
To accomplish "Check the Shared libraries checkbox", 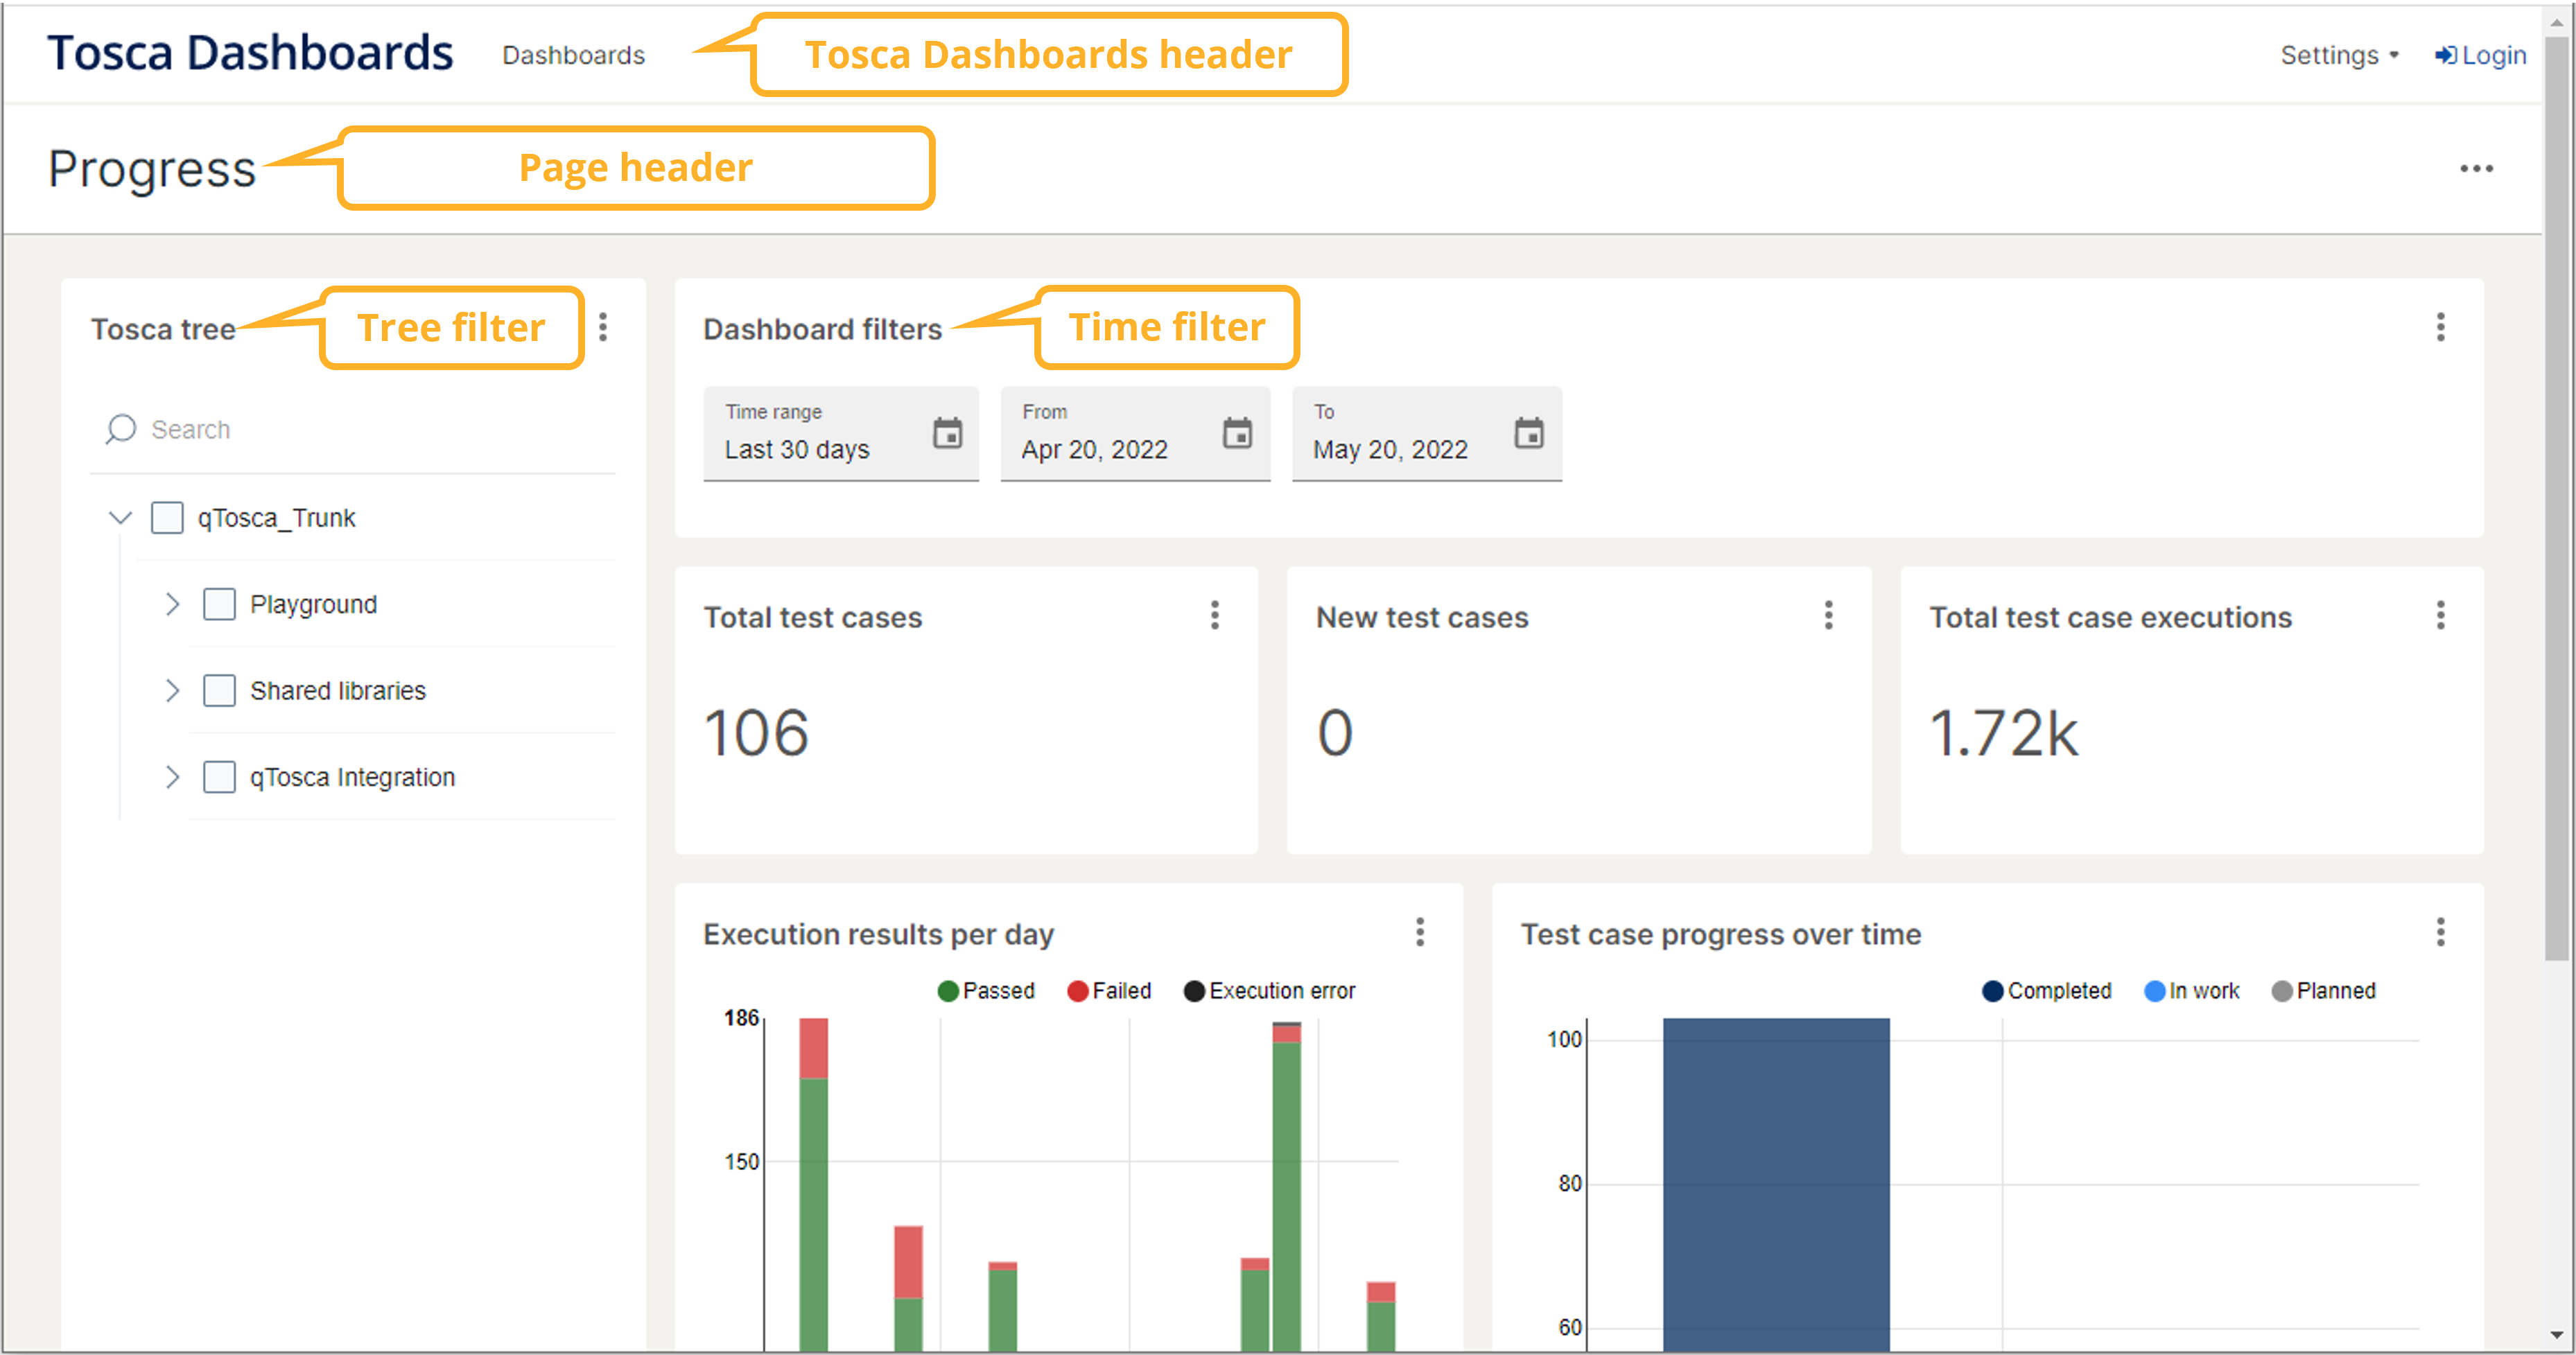I will click(x=219, y=690).
